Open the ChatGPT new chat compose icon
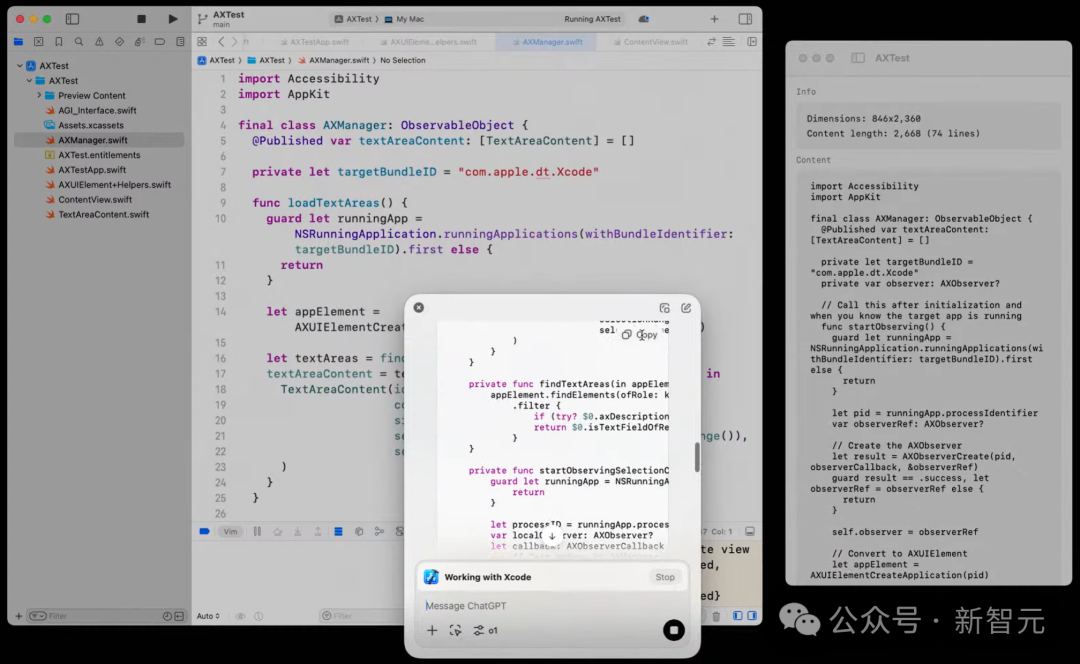This screenshot has height=664, width=1080. pos(686,308)
